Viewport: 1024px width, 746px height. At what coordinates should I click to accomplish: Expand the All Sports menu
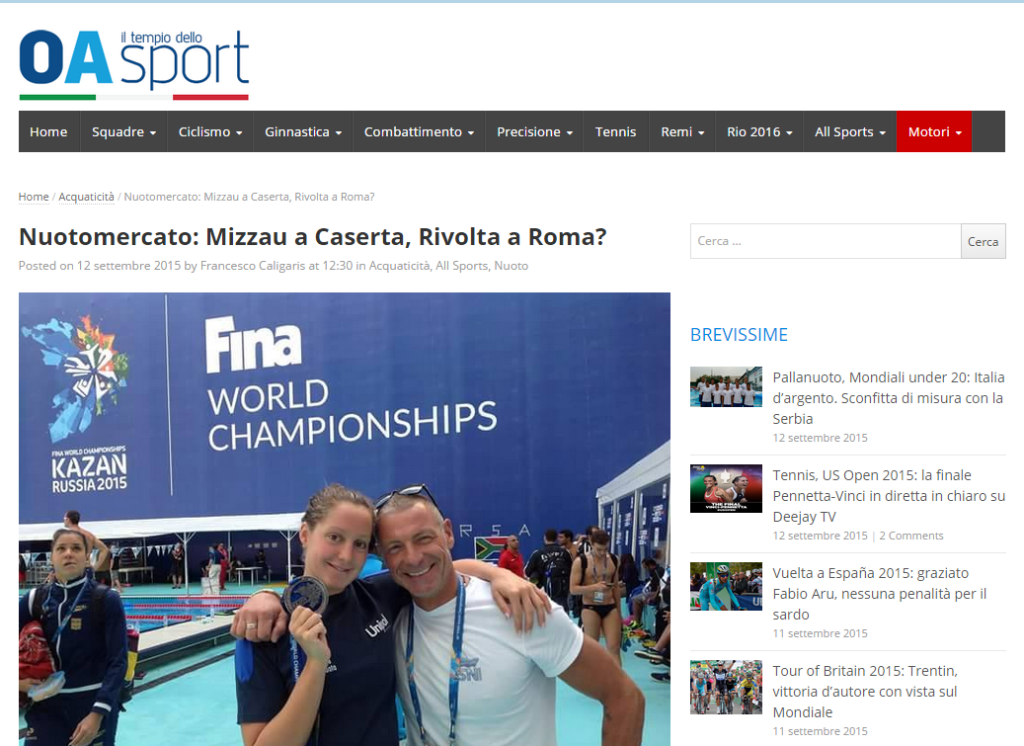coord(850,132)
